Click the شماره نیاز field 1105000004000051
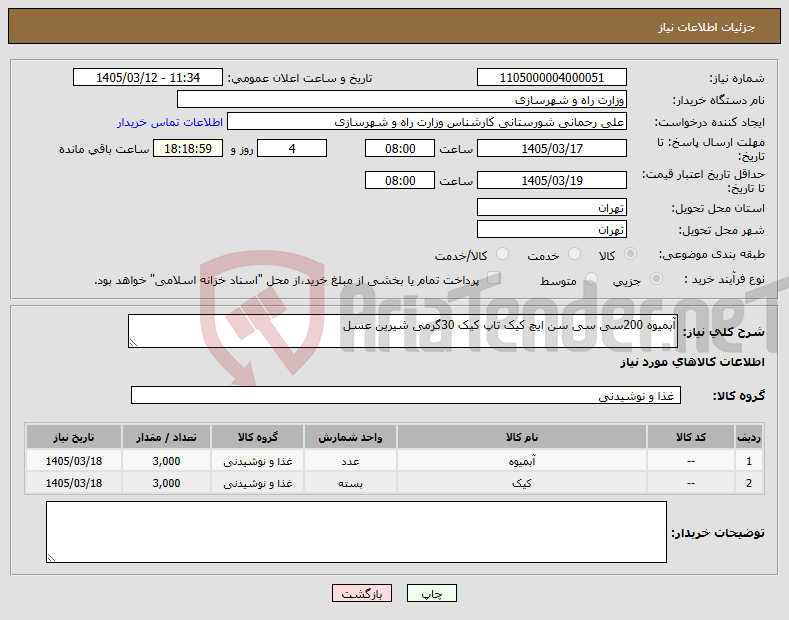Image resolution: width=789 pixels, height=620 pixels. (551, 78)
